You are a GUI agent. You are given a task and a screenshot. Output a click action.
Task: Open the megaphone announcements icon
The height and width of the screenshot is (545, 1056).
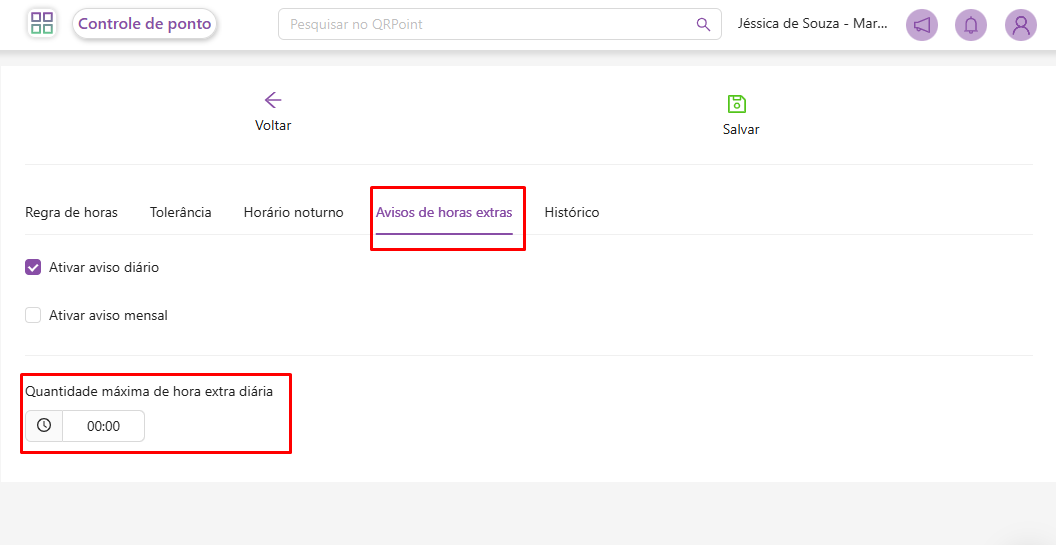point(921,25)
